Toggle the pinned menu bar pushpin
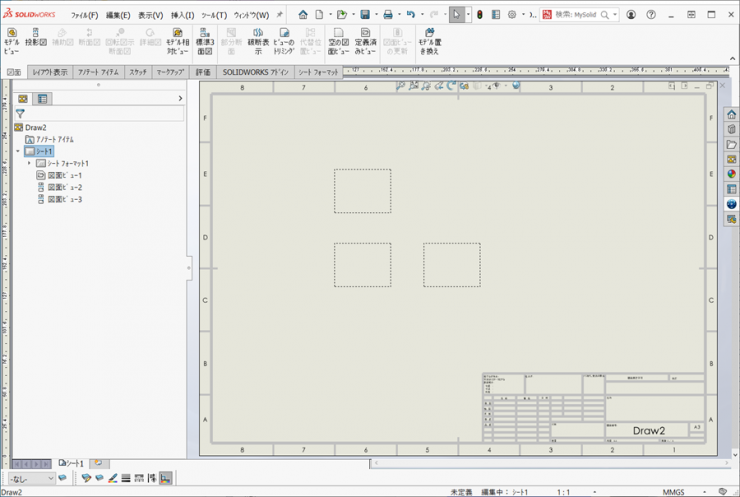Viewport: 740px width, 497px height. click(x=279, y=15)
